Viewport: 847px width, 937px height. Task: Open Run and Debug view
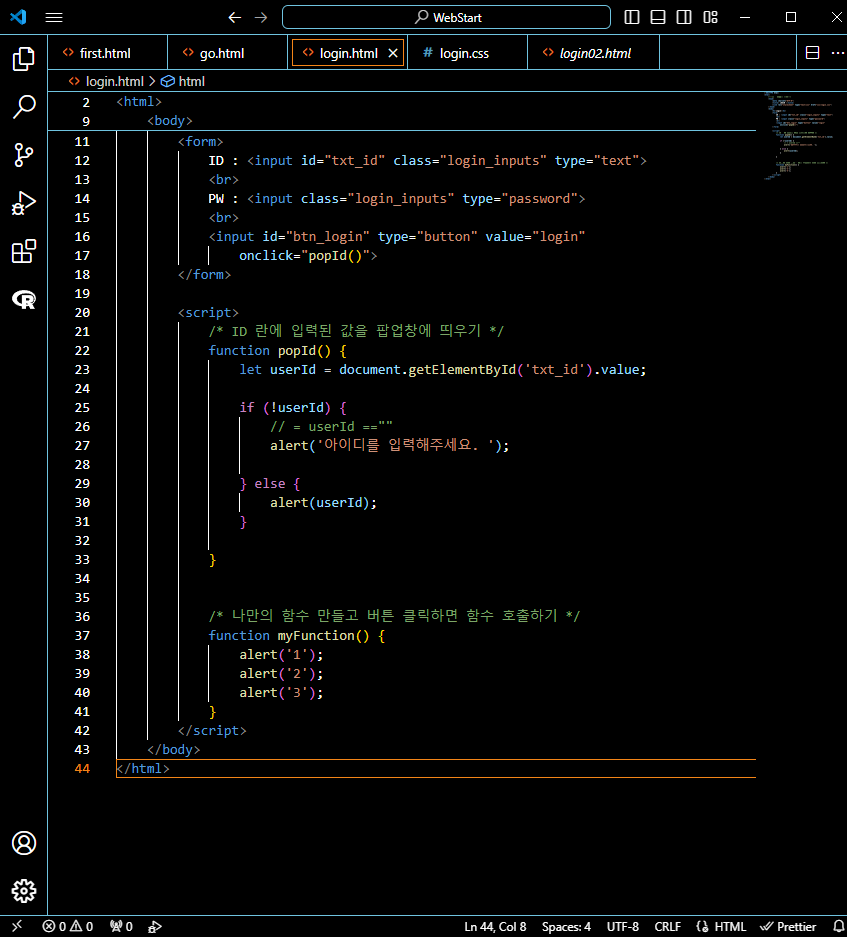[x=24, y=203]
